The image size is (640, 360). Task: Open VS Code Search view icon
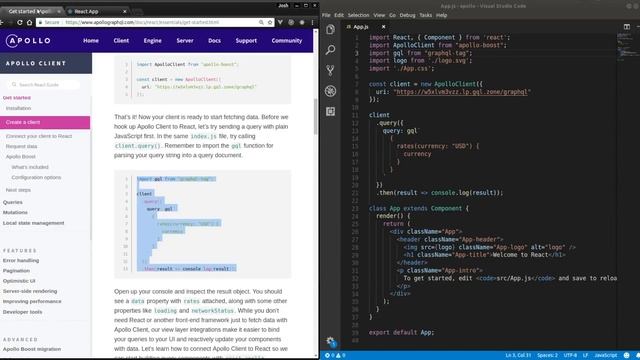(x=330, y=50)
